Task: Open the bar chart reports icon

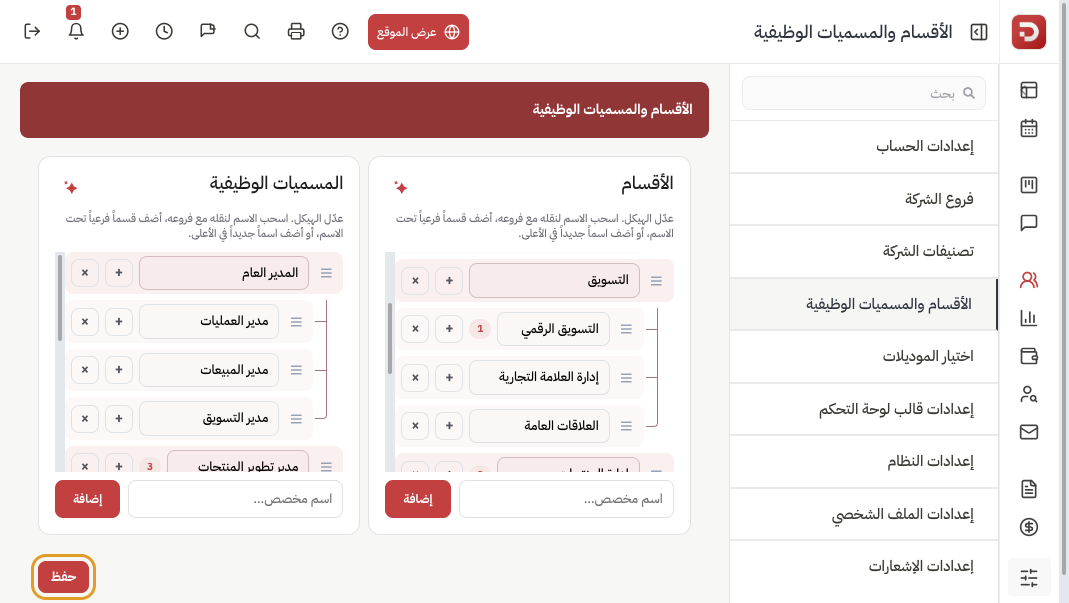Action: point(1029,318)
